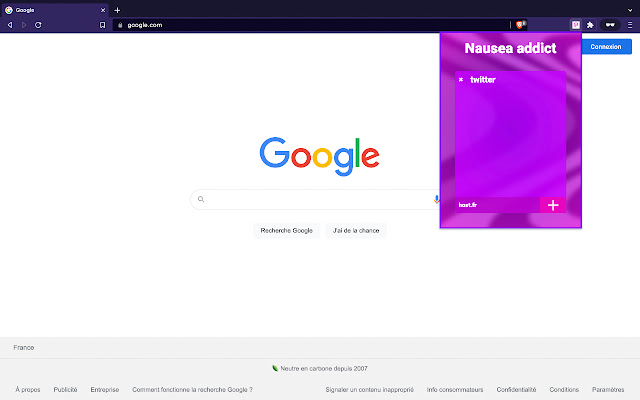Select the twitter entry in the popup
This screenshot has height=400, width=640.
click(483, 80)
